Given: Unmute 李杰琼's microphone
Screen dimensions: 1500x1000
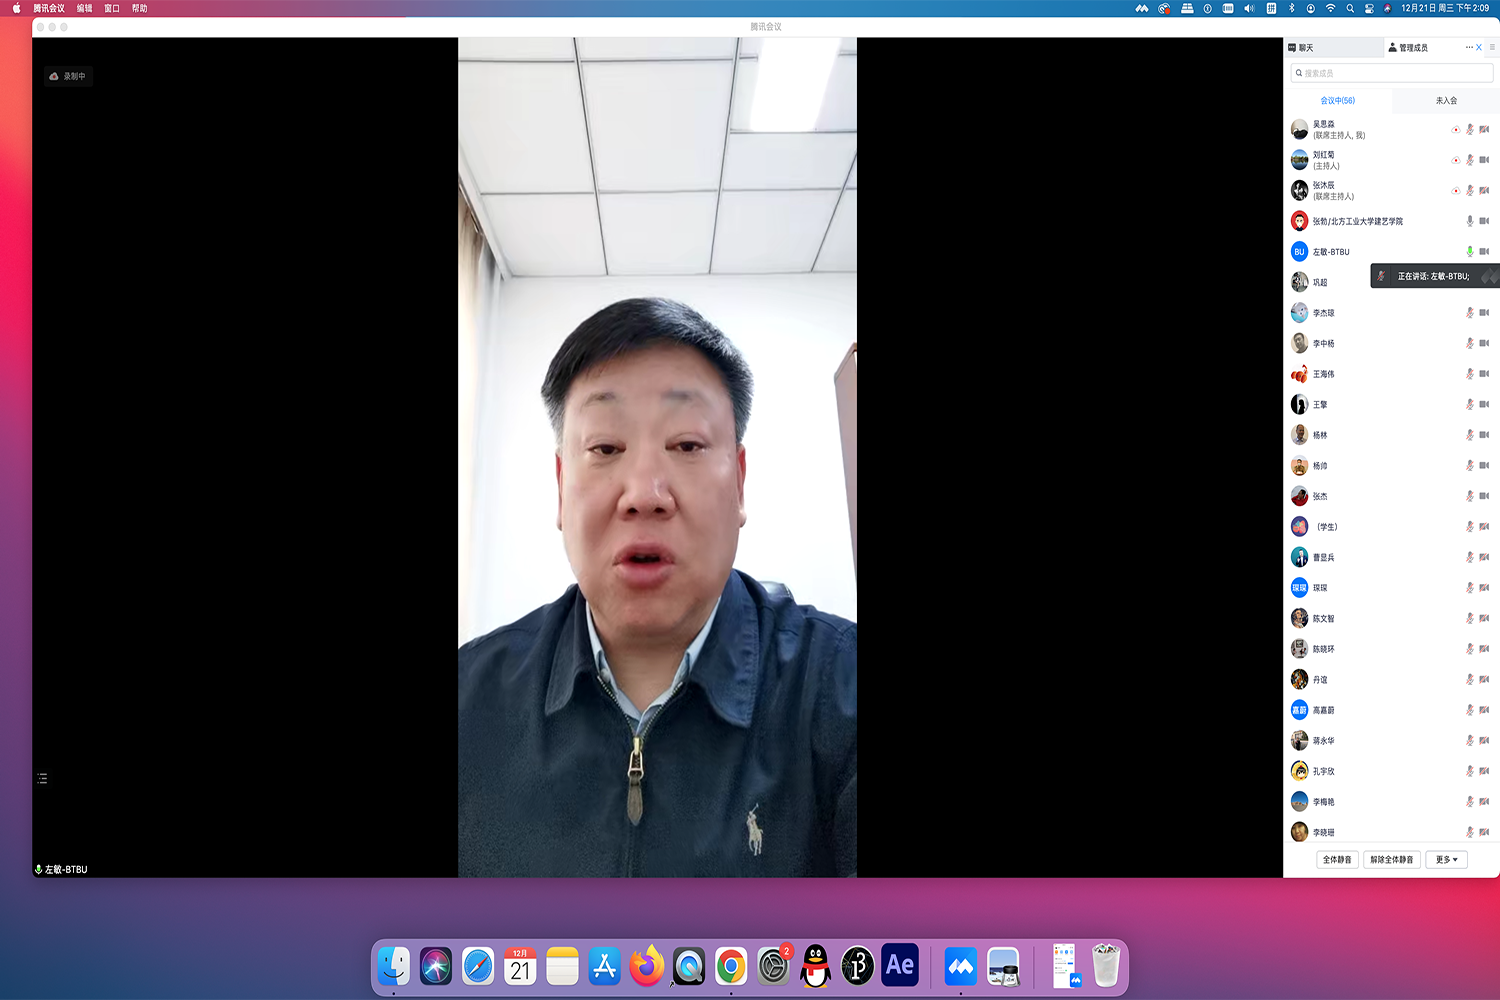Looking at the screenshot, I should coord(1469,313).
